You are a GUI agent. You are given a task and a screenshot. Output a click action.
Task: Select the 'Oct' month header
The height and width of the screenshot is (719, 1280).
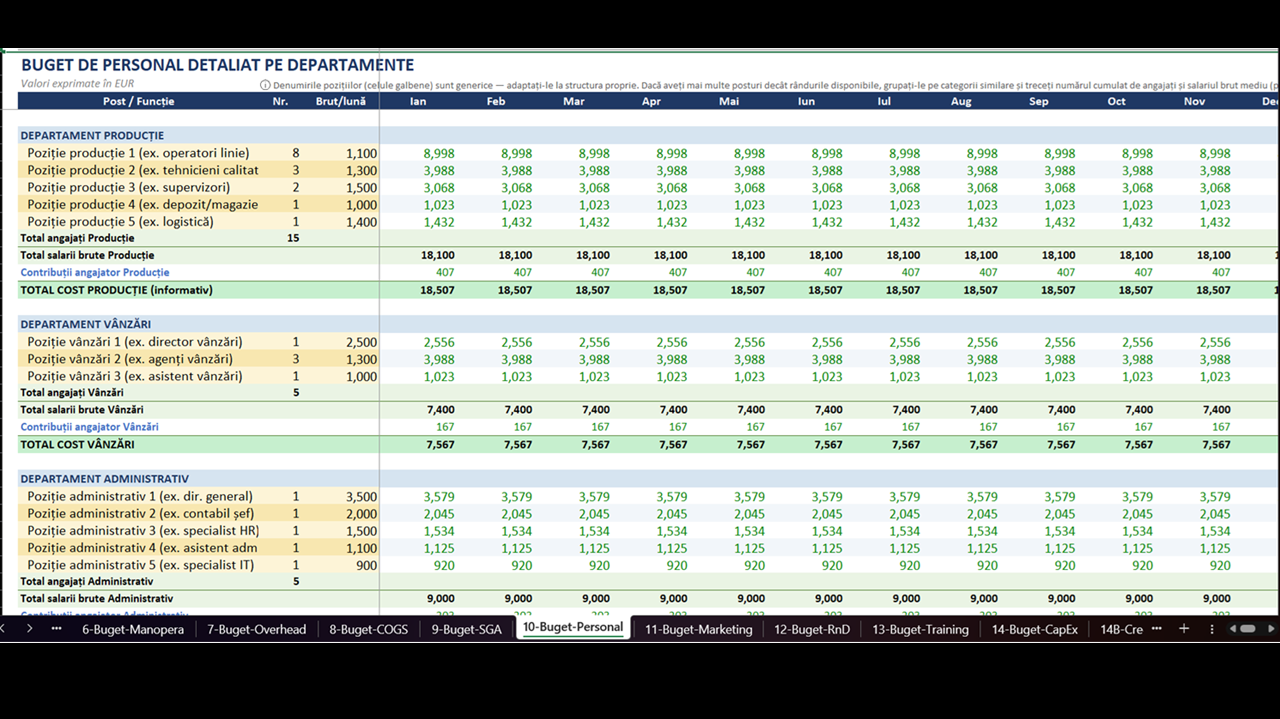pos(1116,101)
